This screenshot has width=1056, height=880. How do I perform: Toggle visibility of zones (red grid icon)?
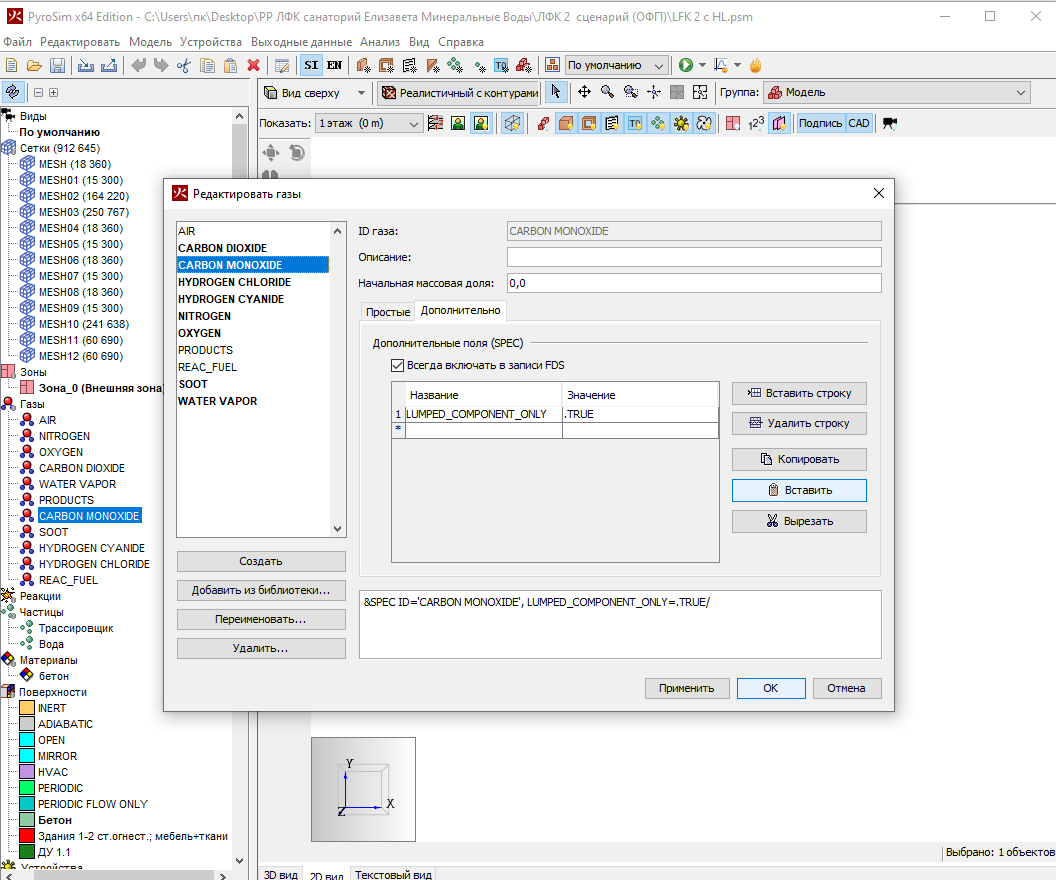click(733, 123)
